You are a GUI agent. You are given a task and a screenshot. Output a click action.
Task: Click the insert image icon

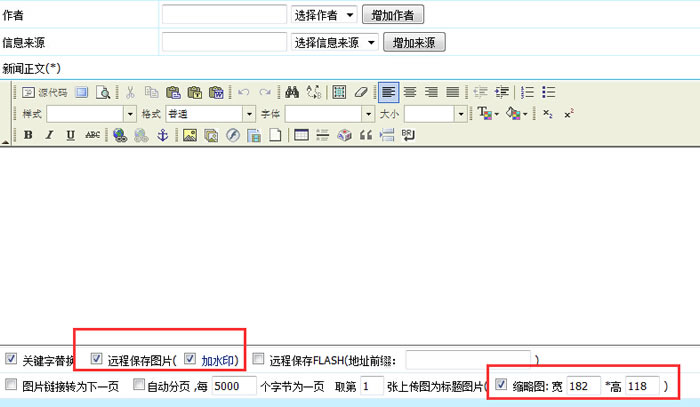(x=190, y=135)
